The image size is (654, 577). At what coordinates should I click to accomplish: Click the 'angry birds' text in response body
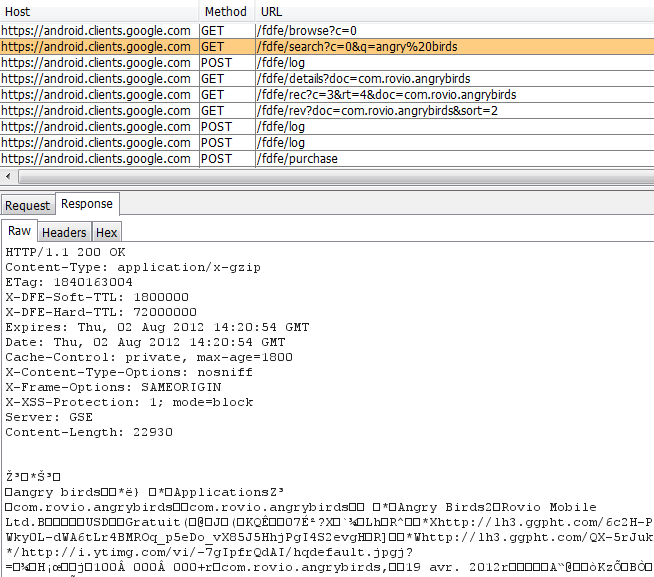coord(57,493)
